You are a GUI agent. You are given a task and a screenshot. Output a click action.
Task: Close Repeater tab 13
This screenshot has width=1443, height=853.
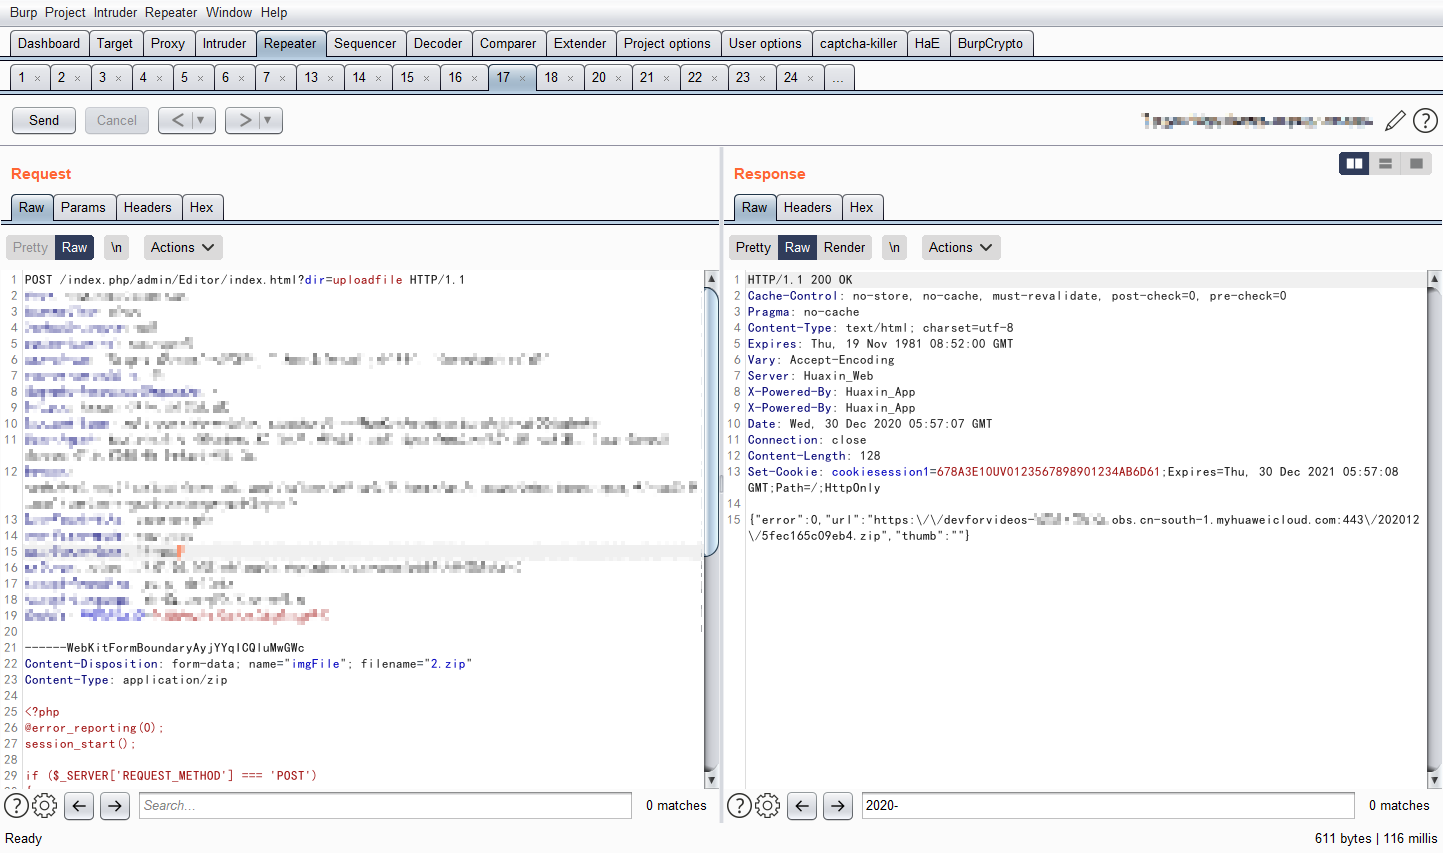click(330, 78)
